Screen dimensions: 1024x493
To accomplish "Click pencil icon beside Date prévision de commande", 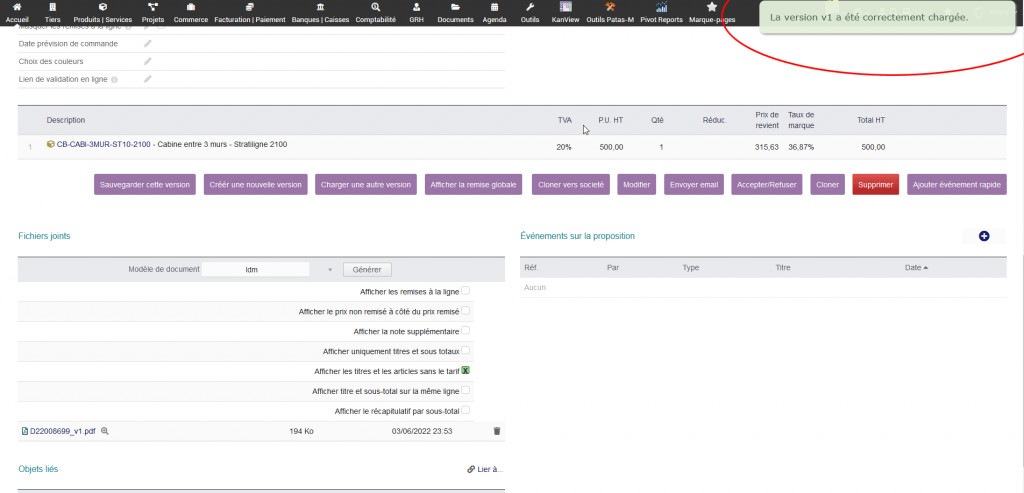I will tap(148, 44).
